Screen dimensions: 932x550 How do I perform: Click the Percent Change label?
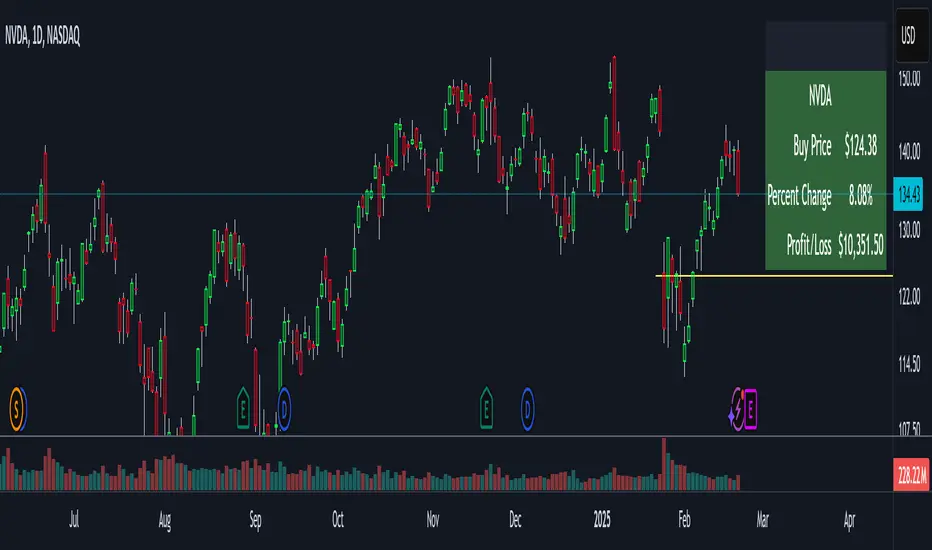click(x=799, y=195)
